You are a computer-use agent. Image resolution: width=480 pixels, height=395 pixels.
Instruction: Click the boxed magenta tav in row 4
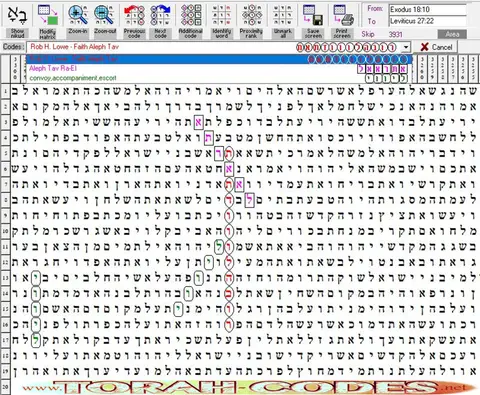[x=209, y=138]
